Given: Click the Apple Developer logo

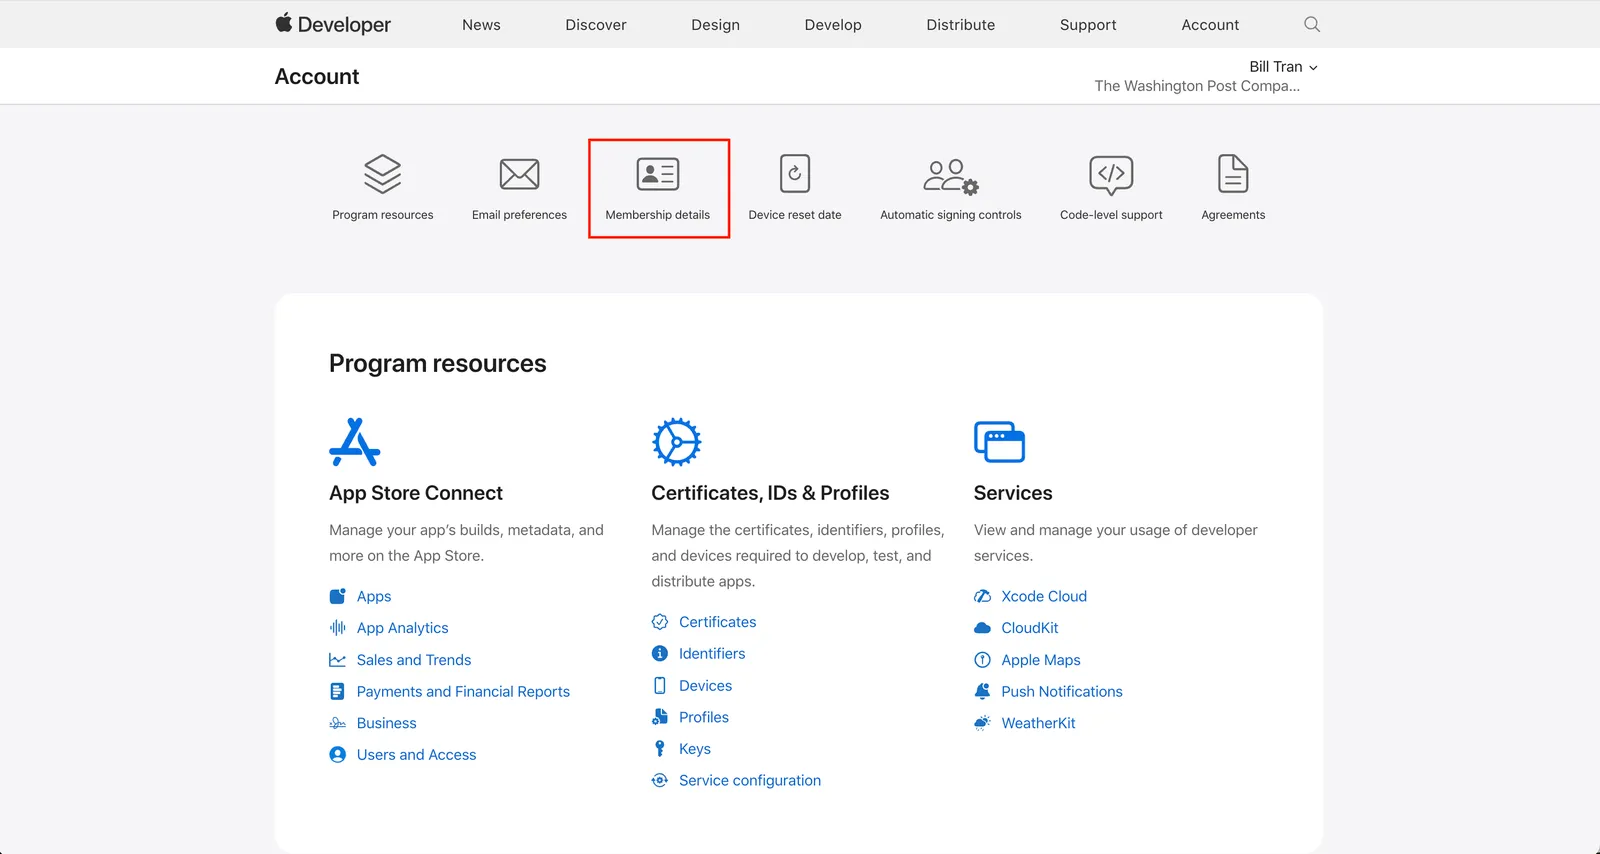Looking at the screenshot, I should point(333,24).
